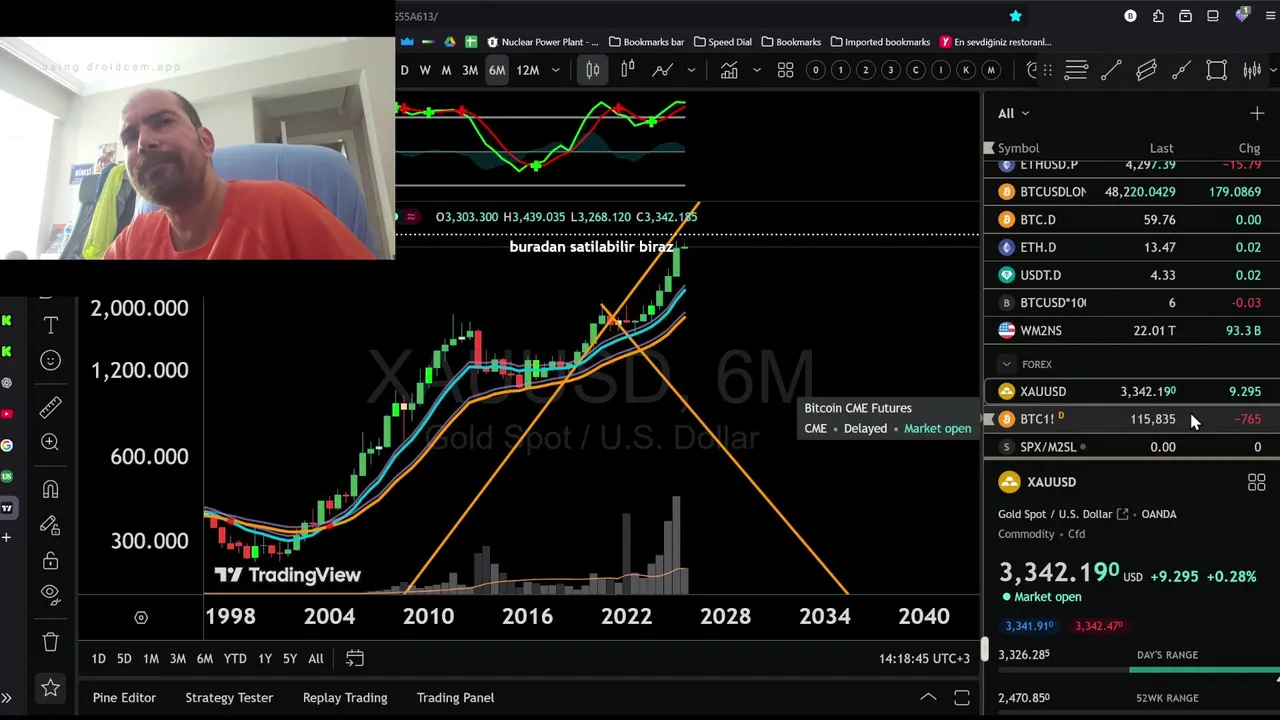Image resolution: width=1280 pixels, height=720 pixels.
Task: Open Bookmarks bar folder
Action: point(646,42)
